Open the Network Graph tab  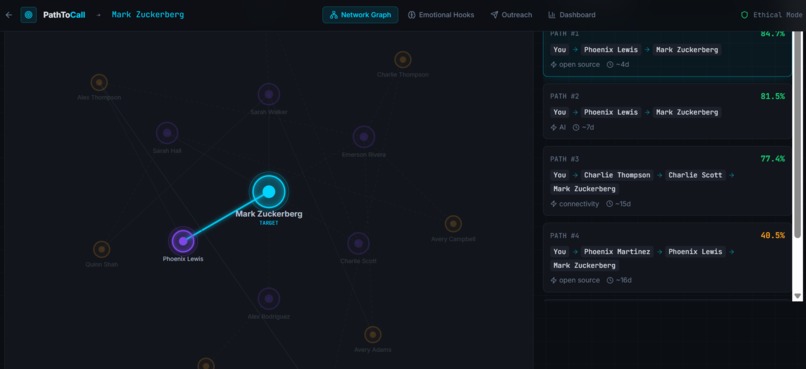pos(360,15)
